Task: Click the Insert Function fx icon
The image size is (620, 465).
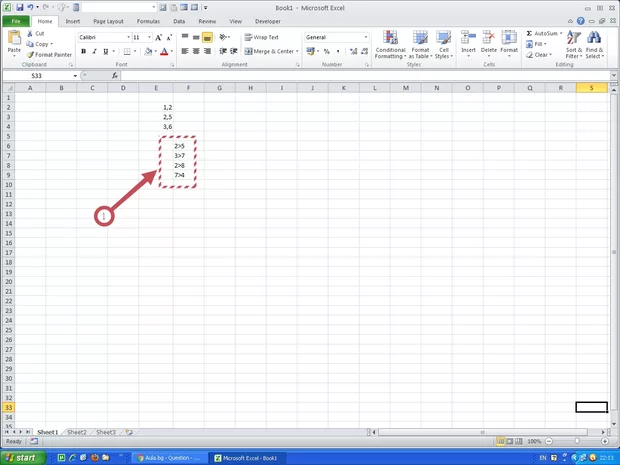Action: click(114, 76)
